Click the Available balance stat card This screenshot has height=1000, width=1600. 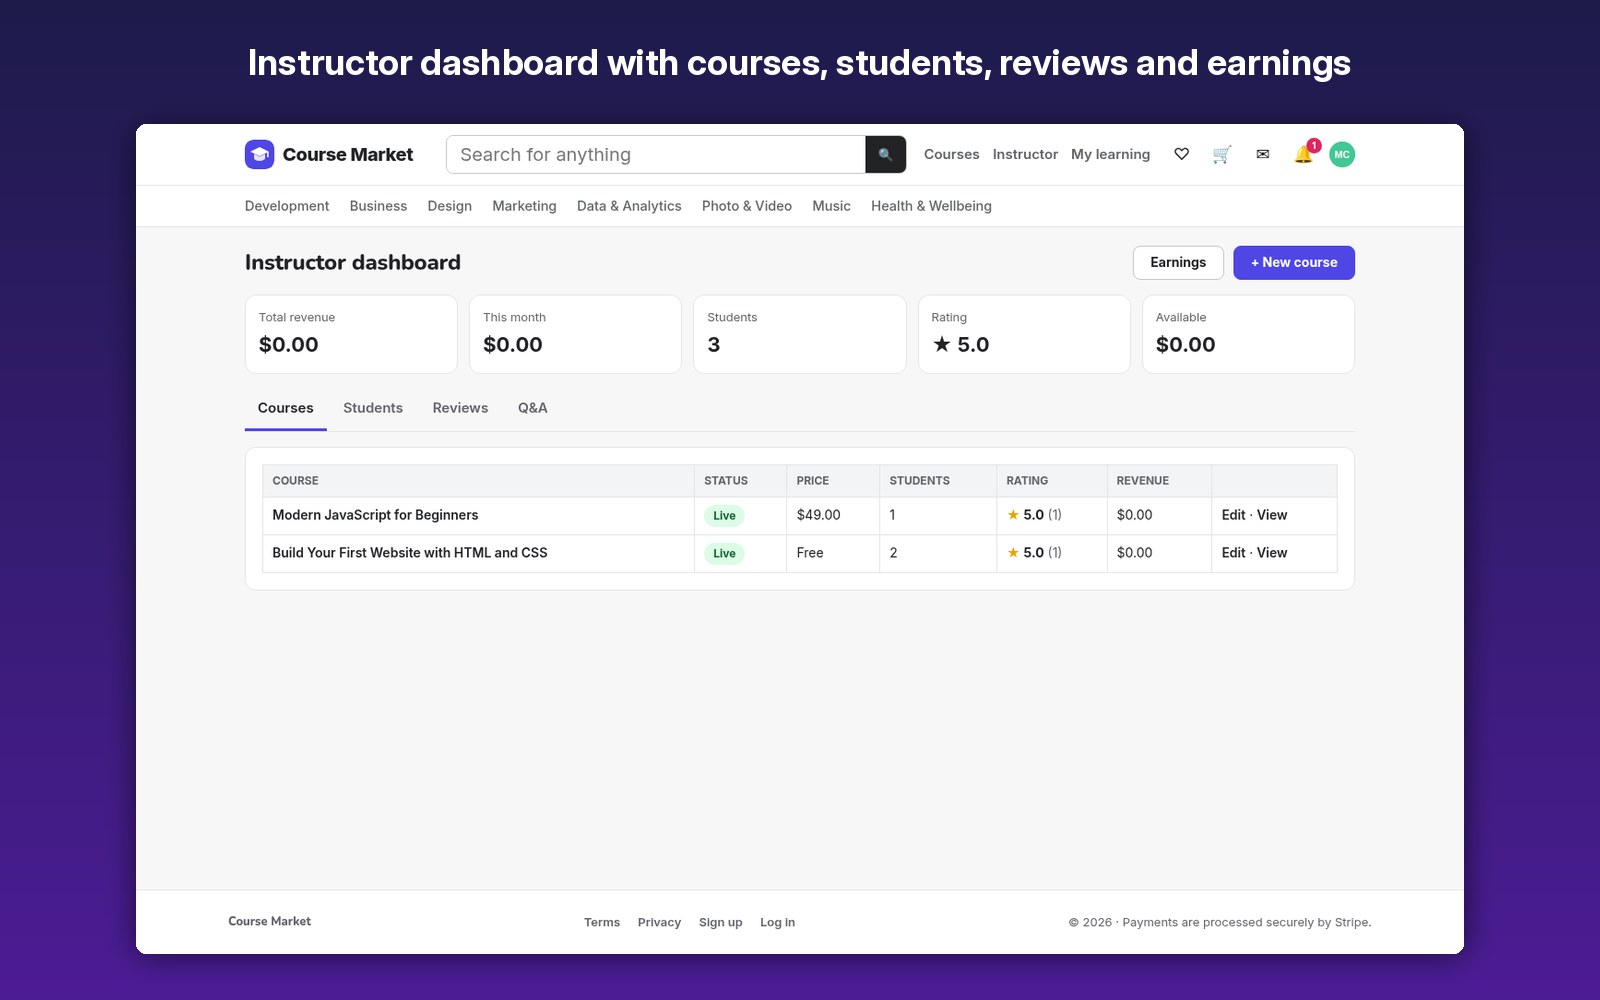click(x=1248, y=334)
